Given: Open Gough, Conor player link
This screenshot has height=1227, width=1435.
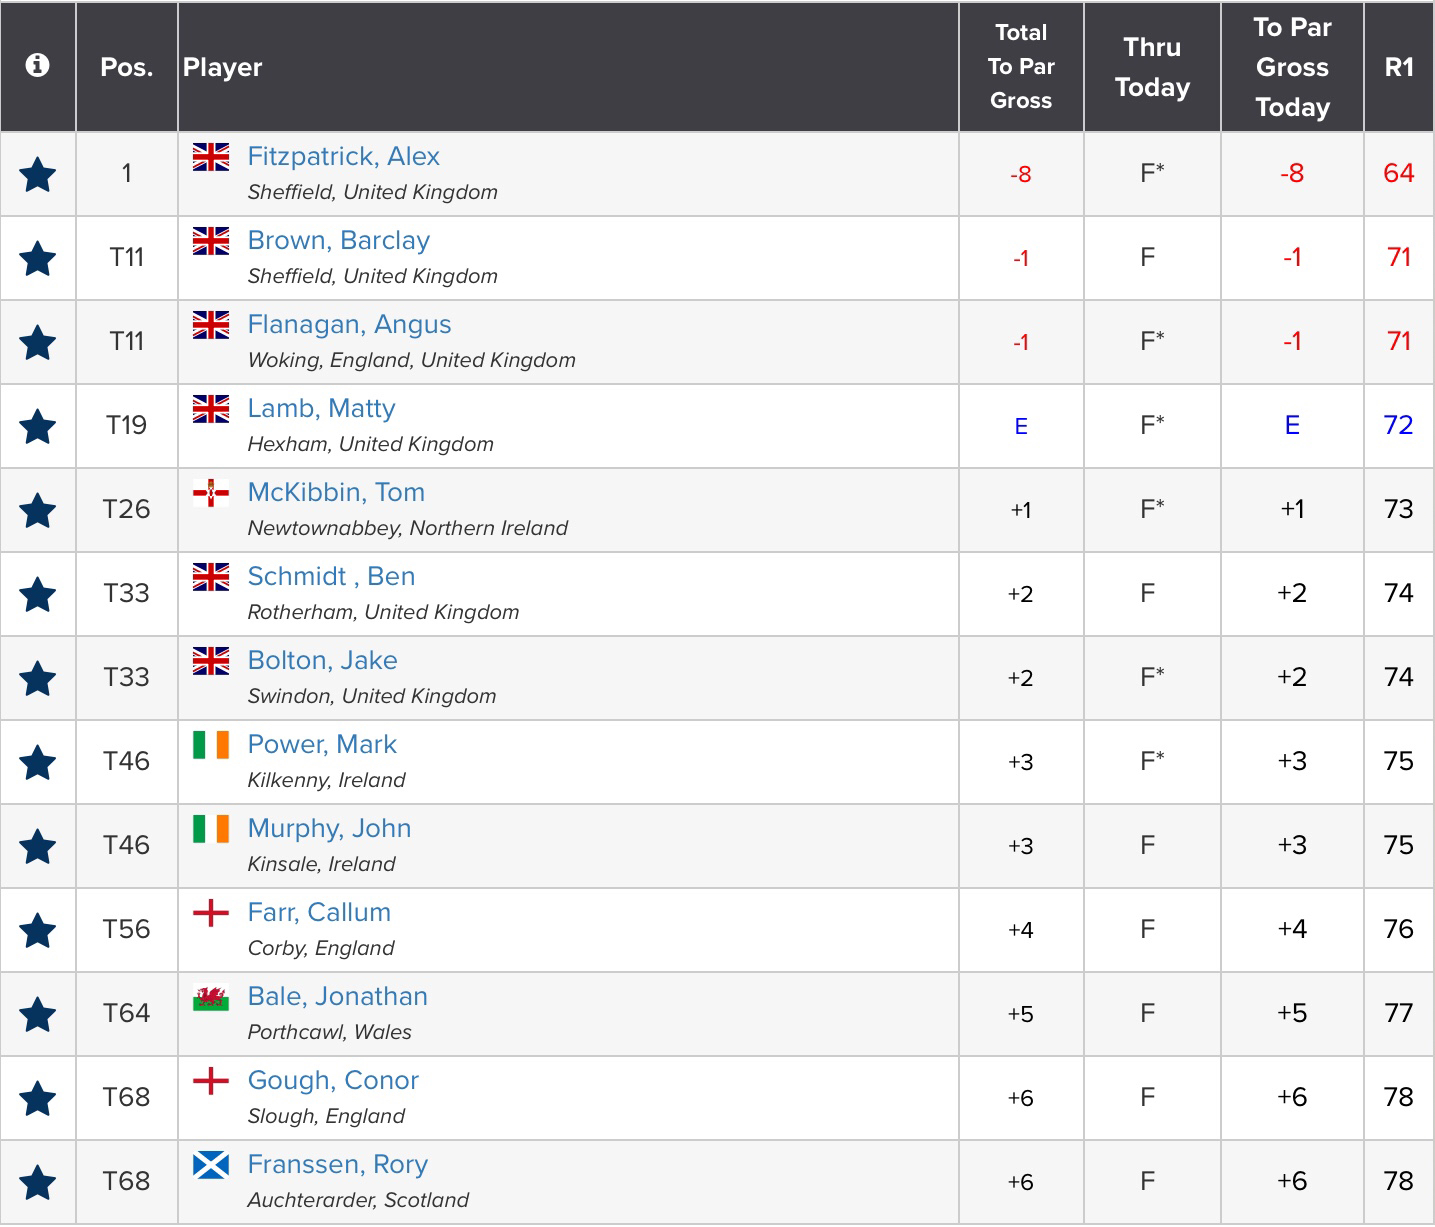Looking at the screenshot, I should [333, 1081].
